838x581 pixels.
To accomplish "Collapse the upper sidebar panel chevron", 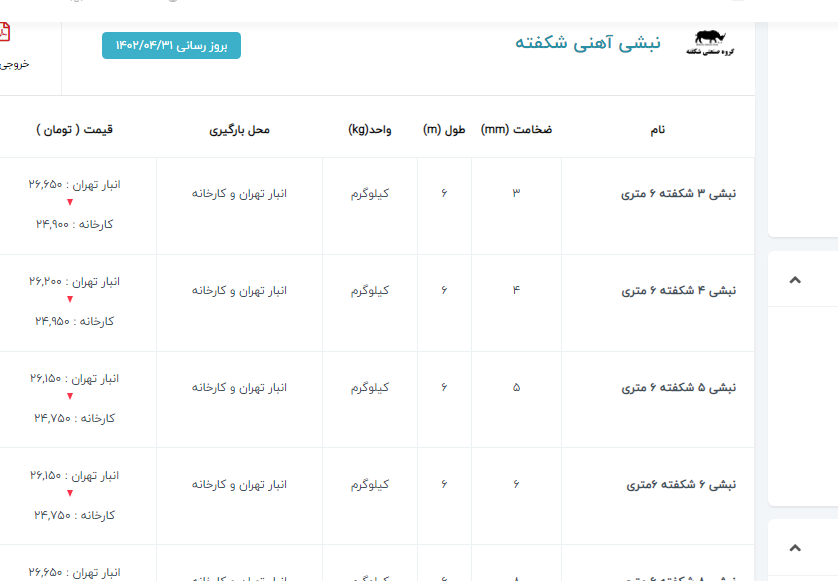I will pyautogui.click(x=795, y=280).
